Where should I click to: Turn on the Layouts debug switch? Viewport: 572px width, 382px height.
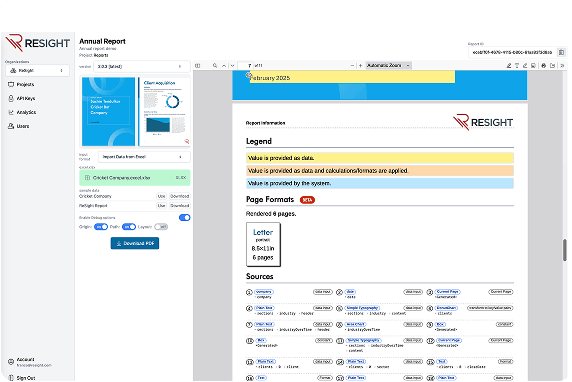[161, 227]
